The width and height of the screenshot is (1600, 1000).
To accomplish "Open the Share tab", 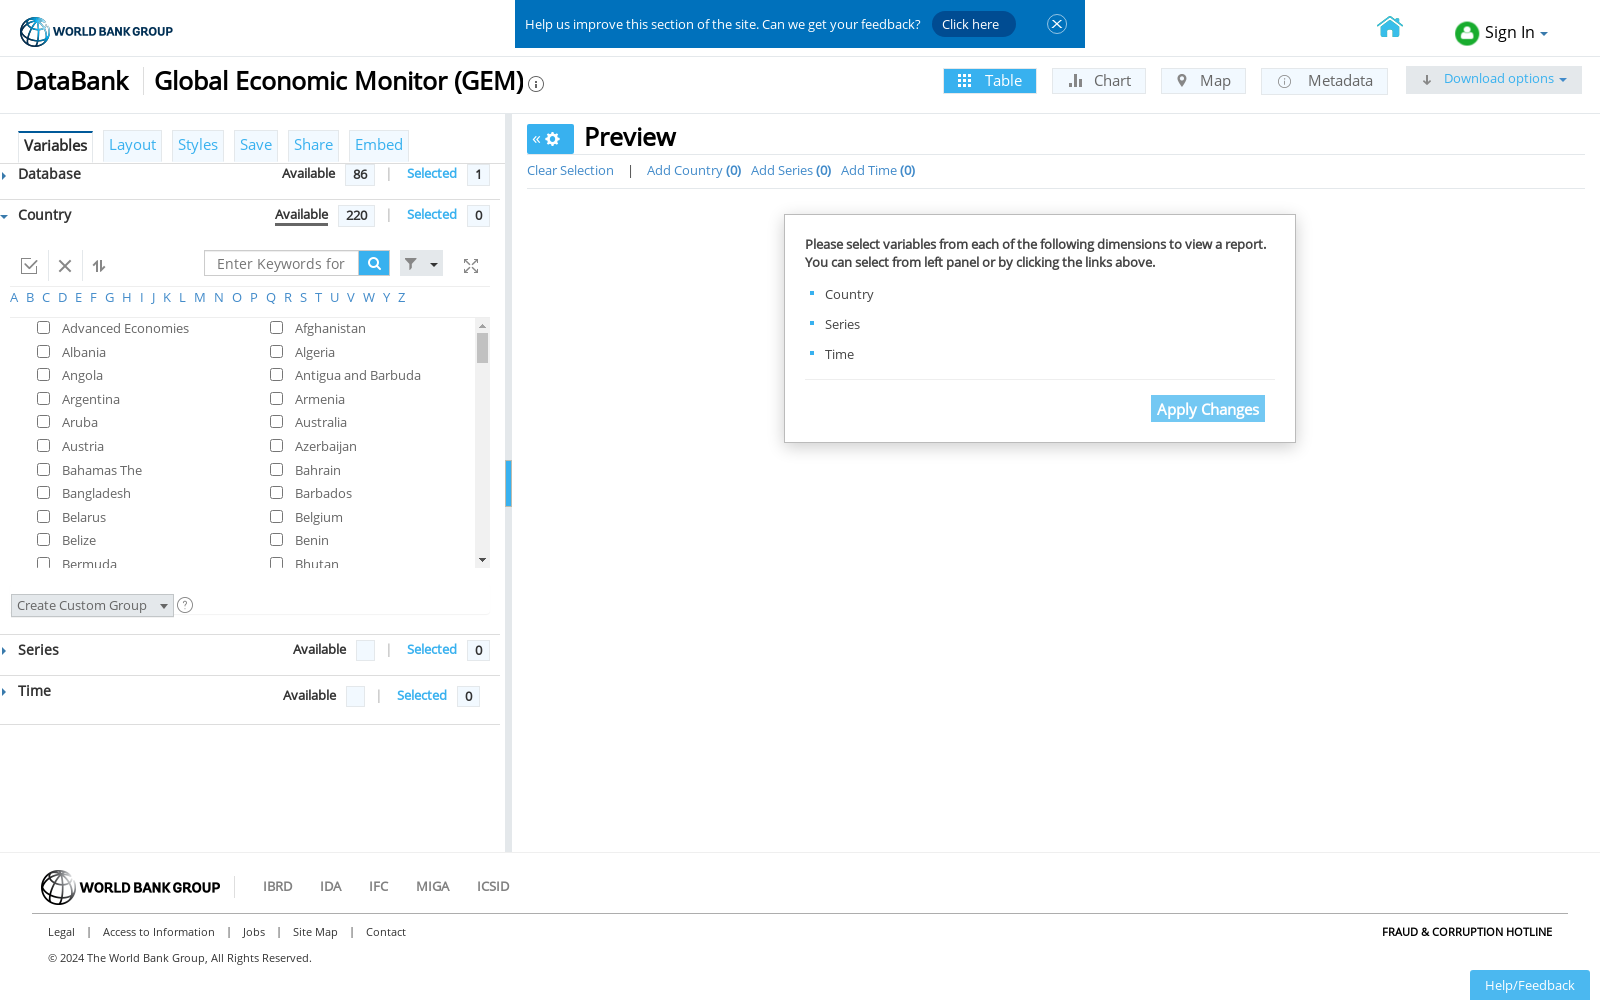I will [313, 145].
